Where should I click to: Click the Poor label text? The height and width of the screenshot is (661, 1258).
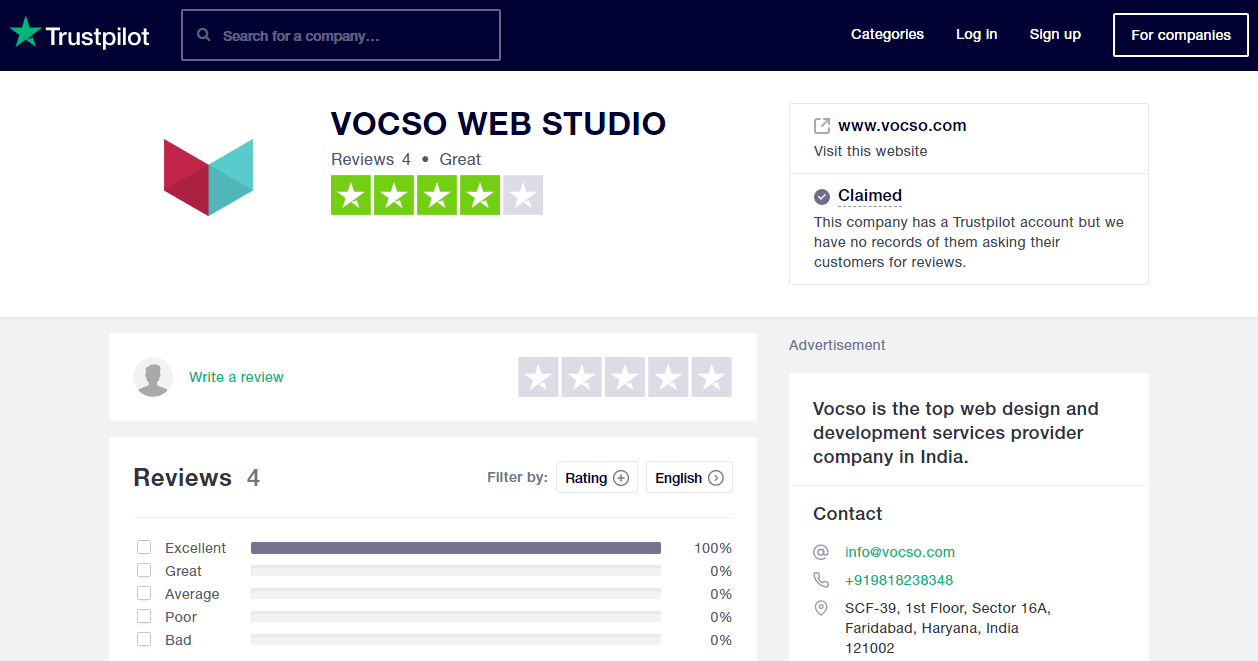tap(181, 617)
